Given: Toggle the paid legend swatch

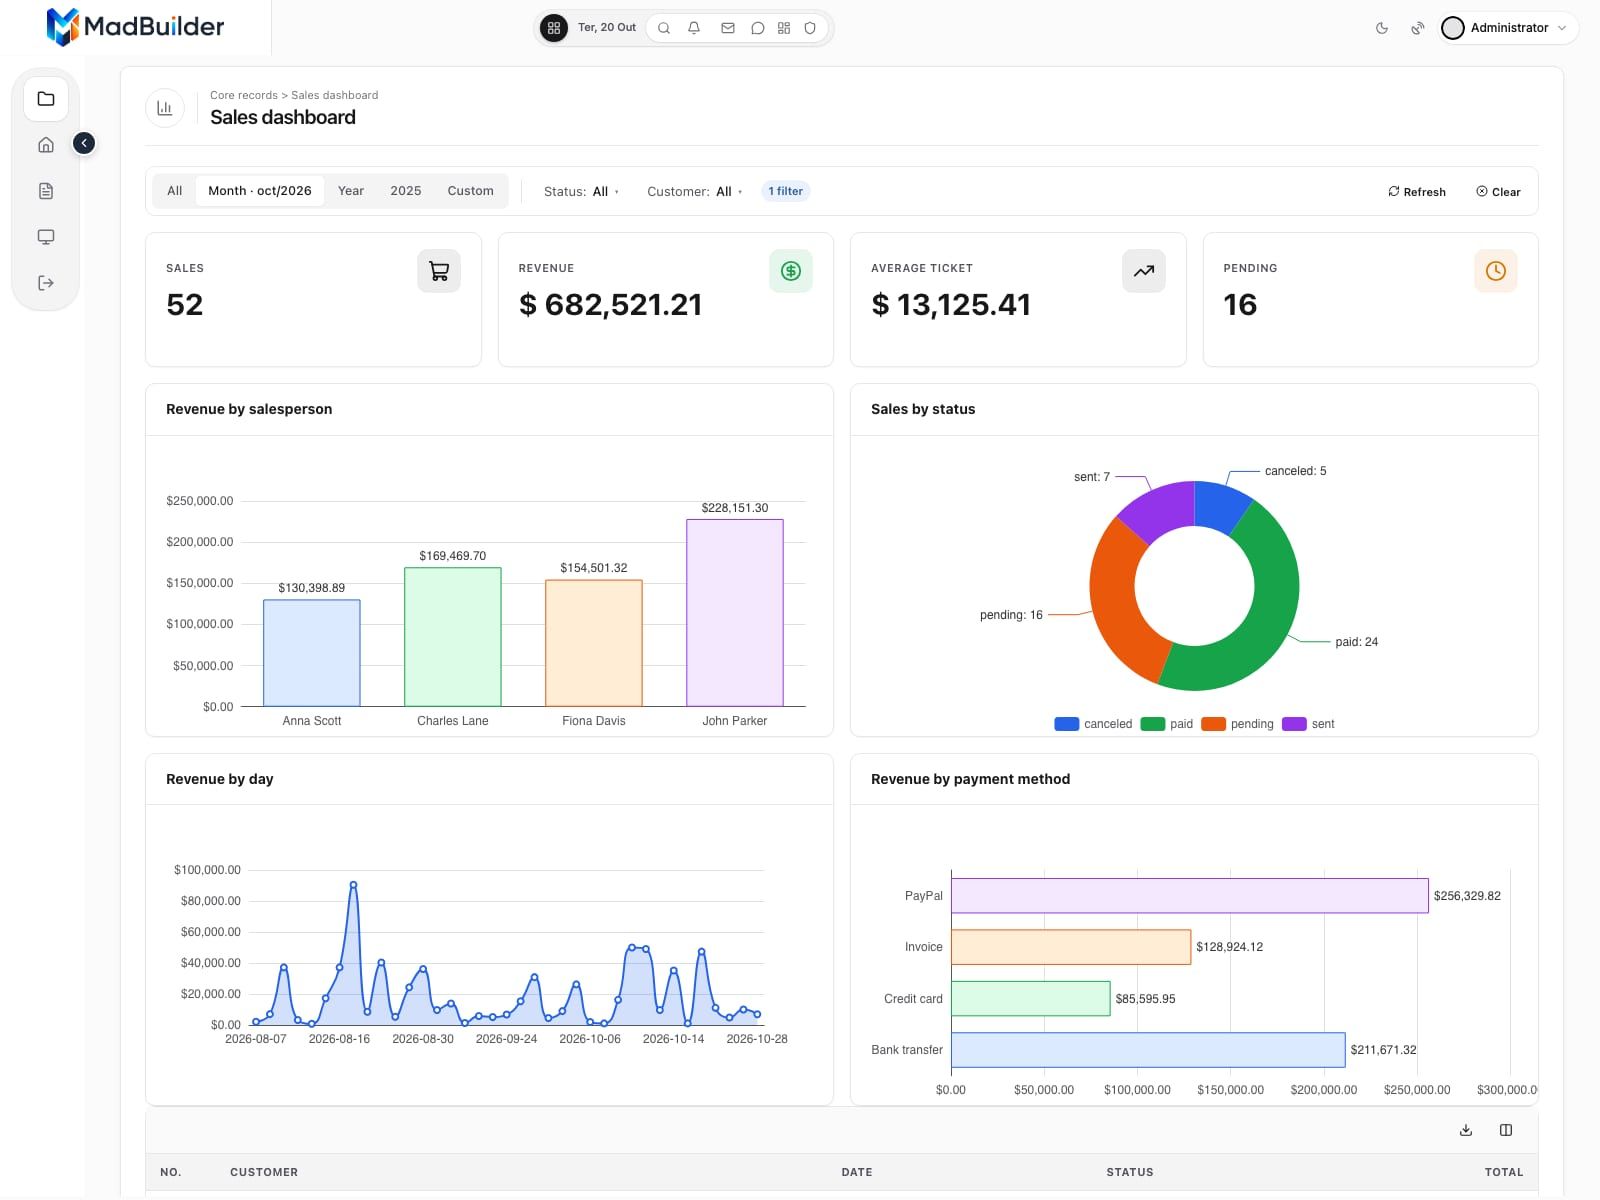Looking at the screenshot, I should click(1153, 724).
